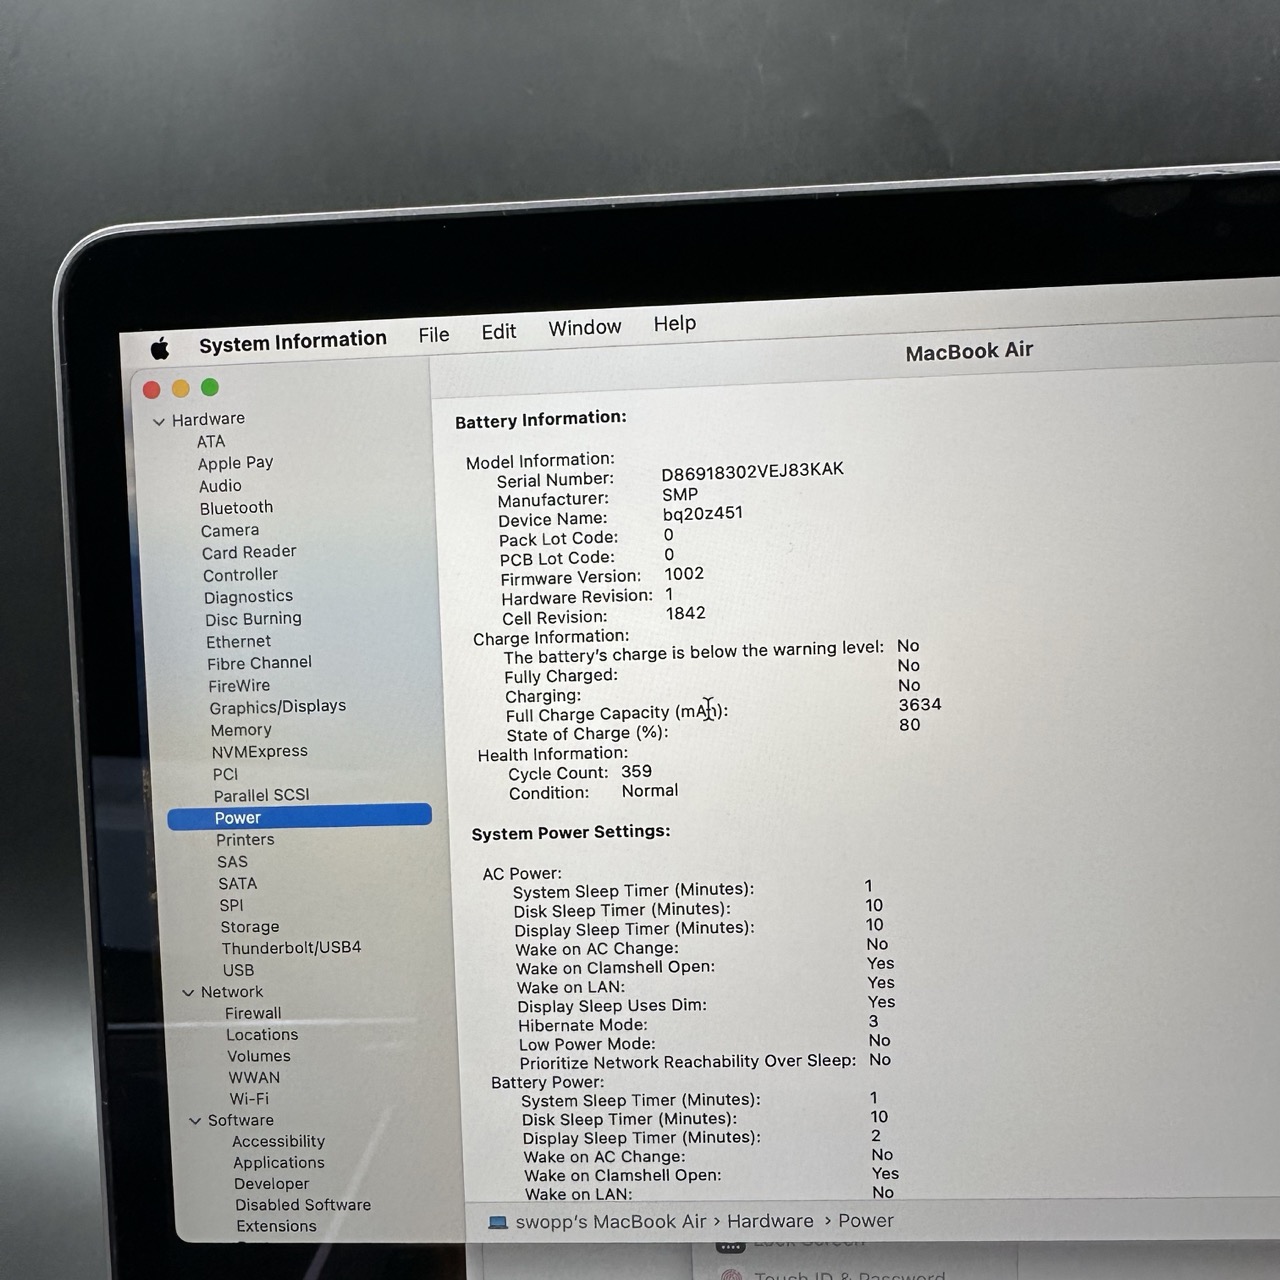Open the Window menu

pyautogui.click(x=584, y=328)
